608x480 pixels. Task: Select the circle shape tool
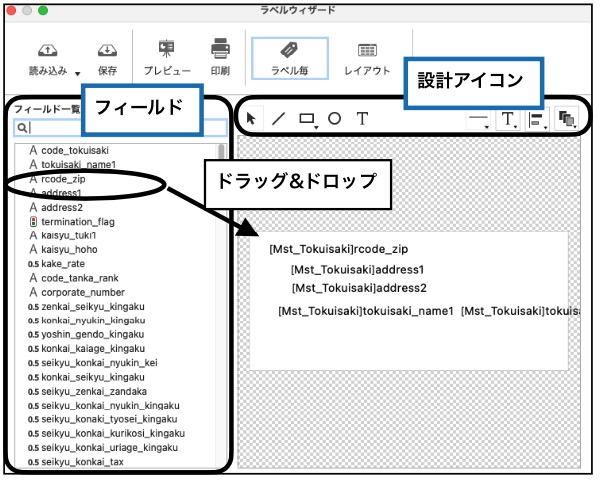coord(334,118)
